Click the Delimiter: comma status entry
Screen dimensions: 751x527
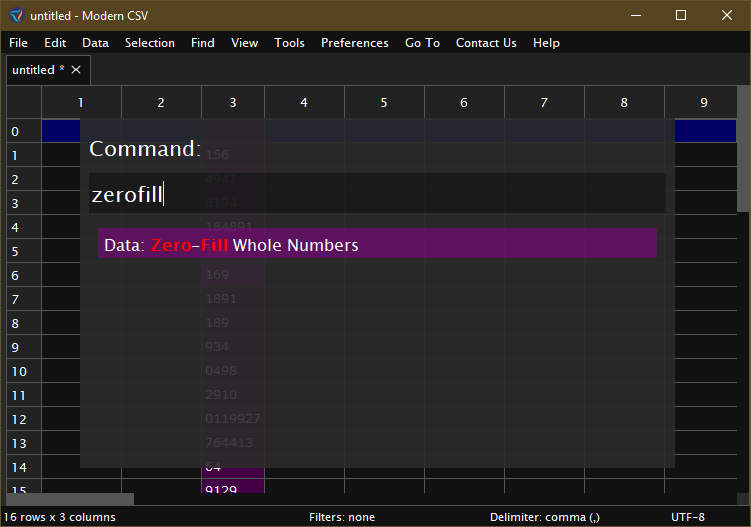pos(545,517)
